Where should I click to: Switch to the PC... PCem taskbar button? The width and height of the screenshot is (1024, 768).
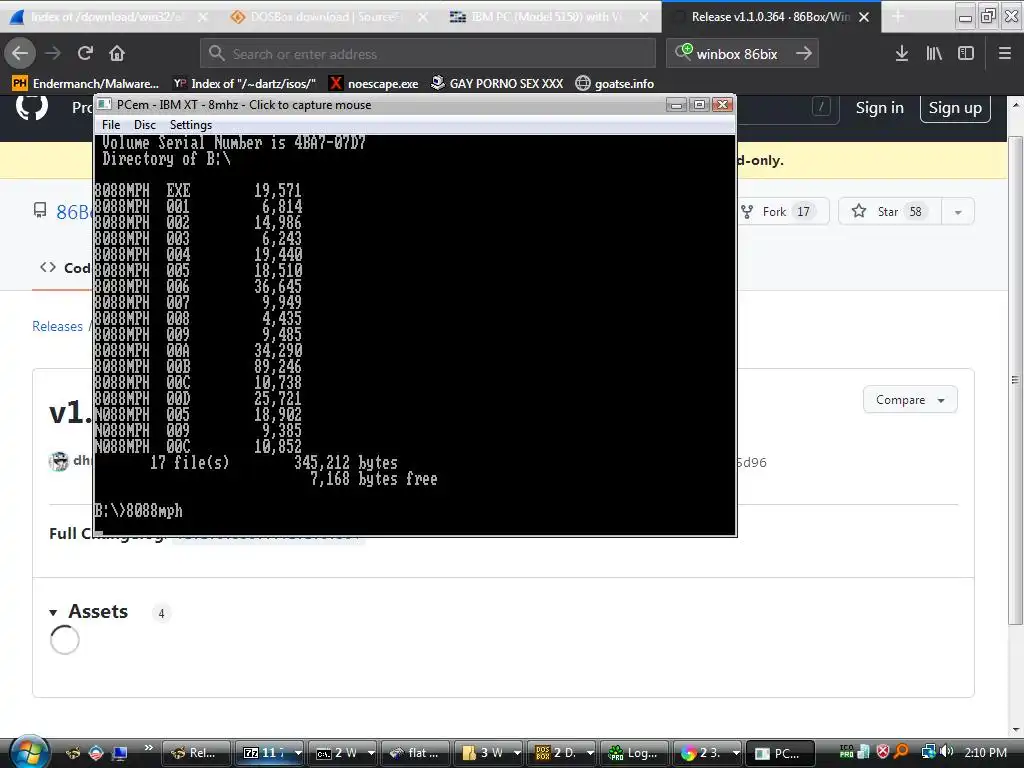click(781, 753)
